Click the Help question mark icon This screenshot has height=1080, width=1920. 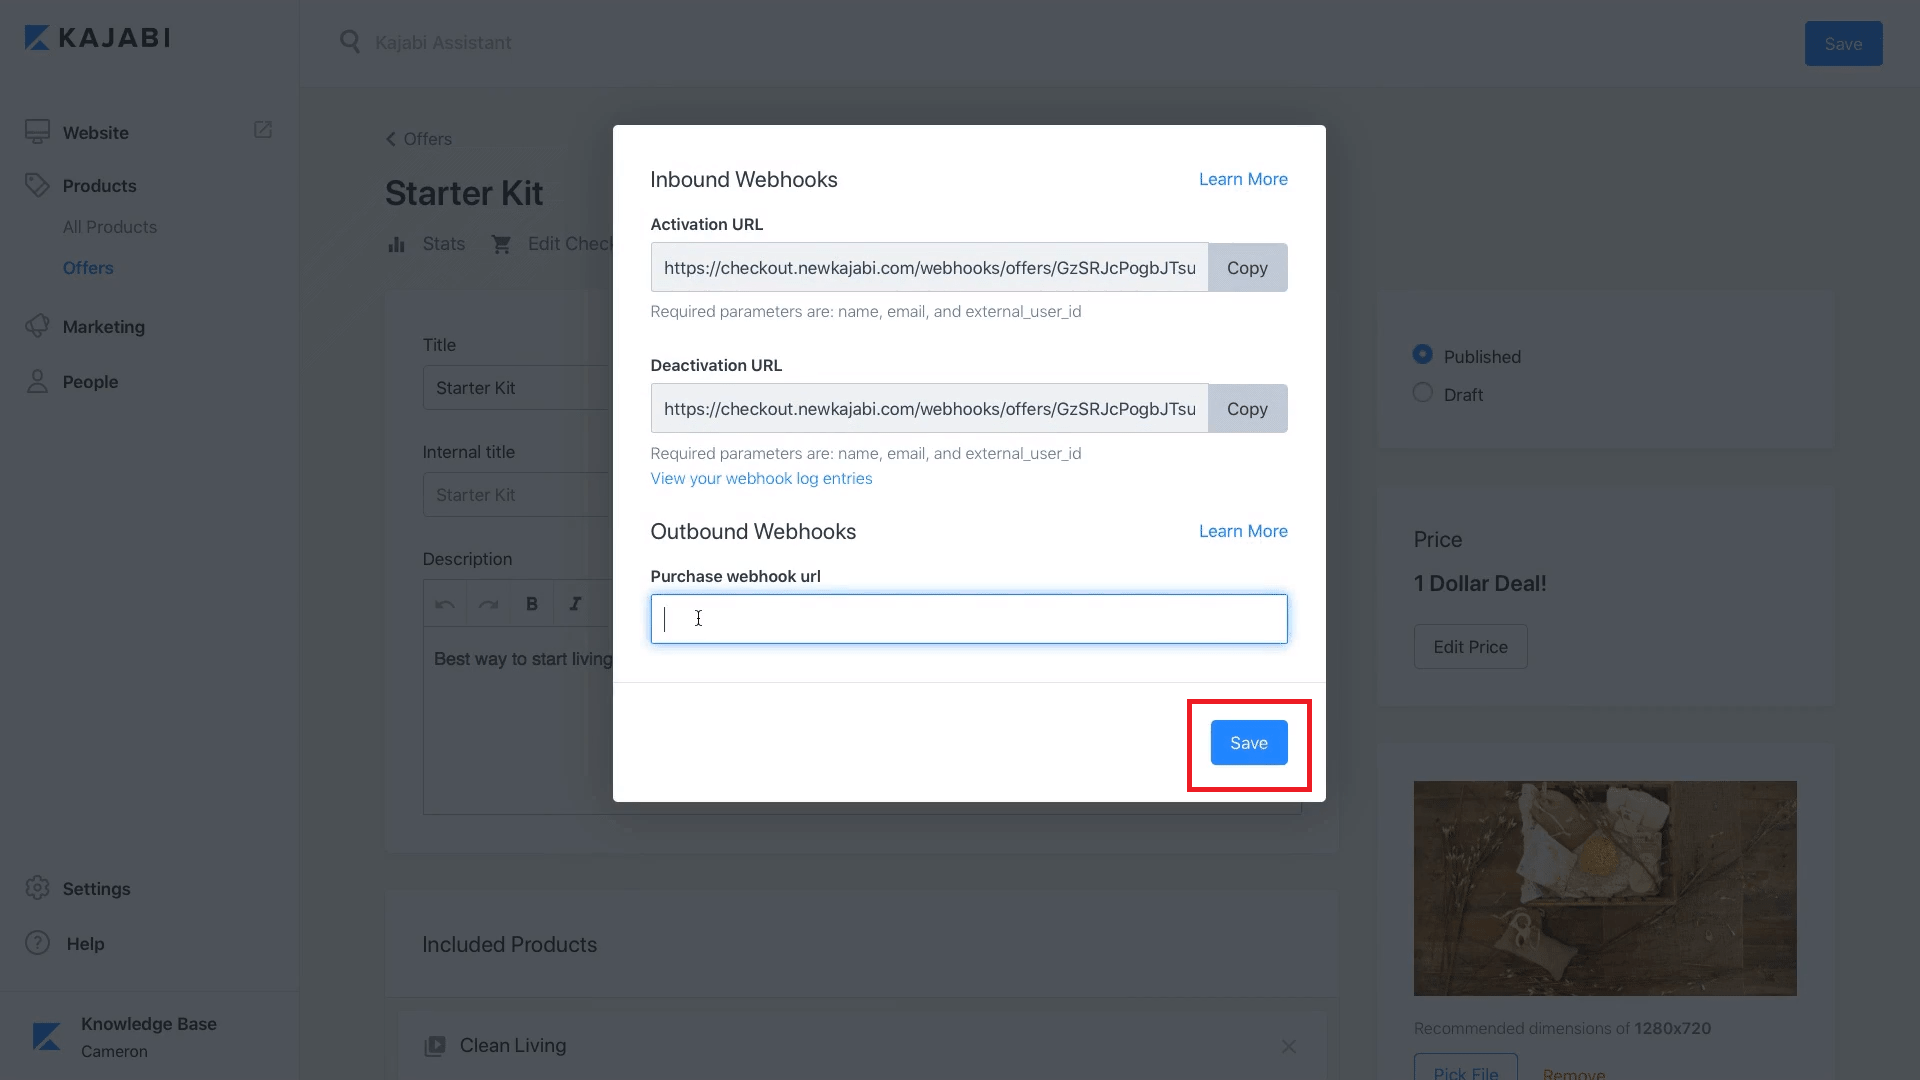pyautogui.click(x=36, y=943)
